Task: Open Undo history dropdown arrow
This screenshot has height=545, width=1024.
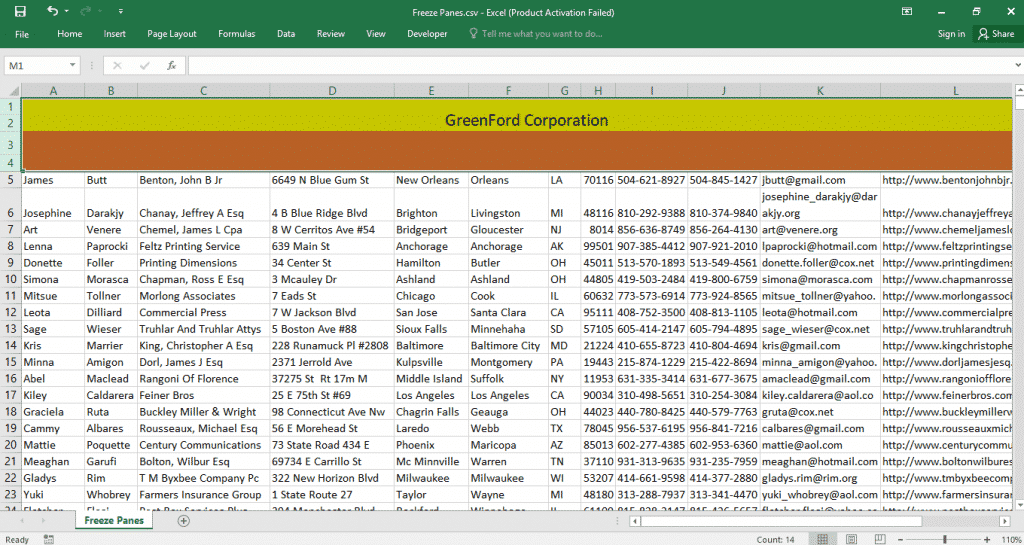Action: coord(66,12)
